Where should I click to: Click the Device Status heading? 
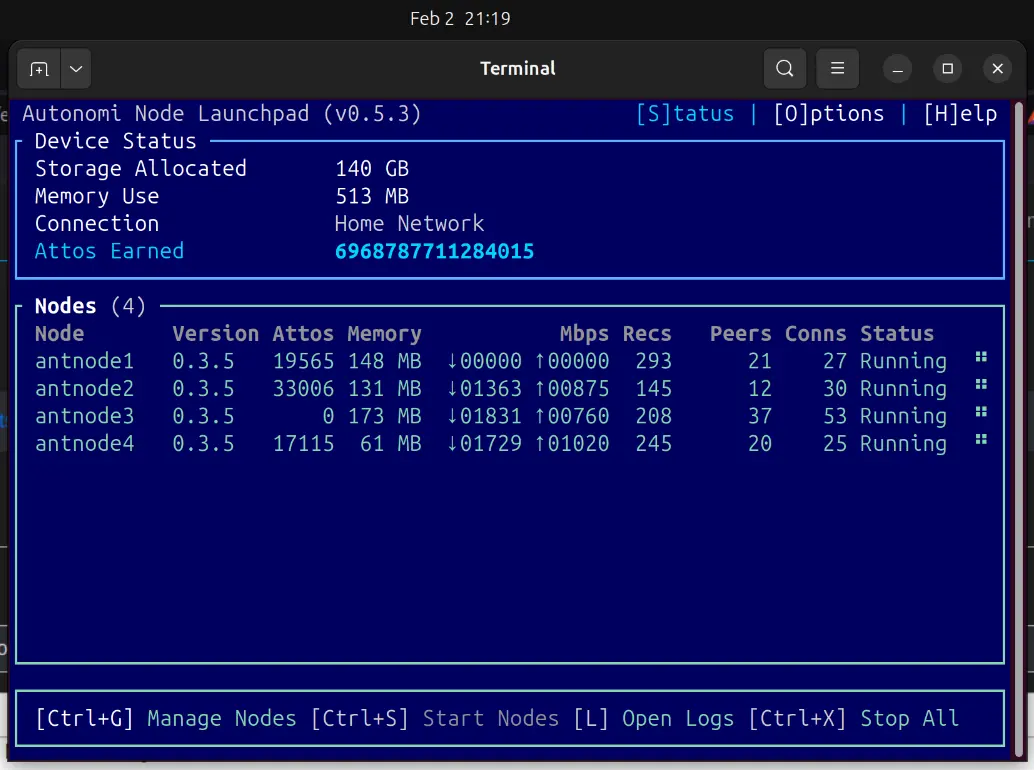click(x=115, y=141)
